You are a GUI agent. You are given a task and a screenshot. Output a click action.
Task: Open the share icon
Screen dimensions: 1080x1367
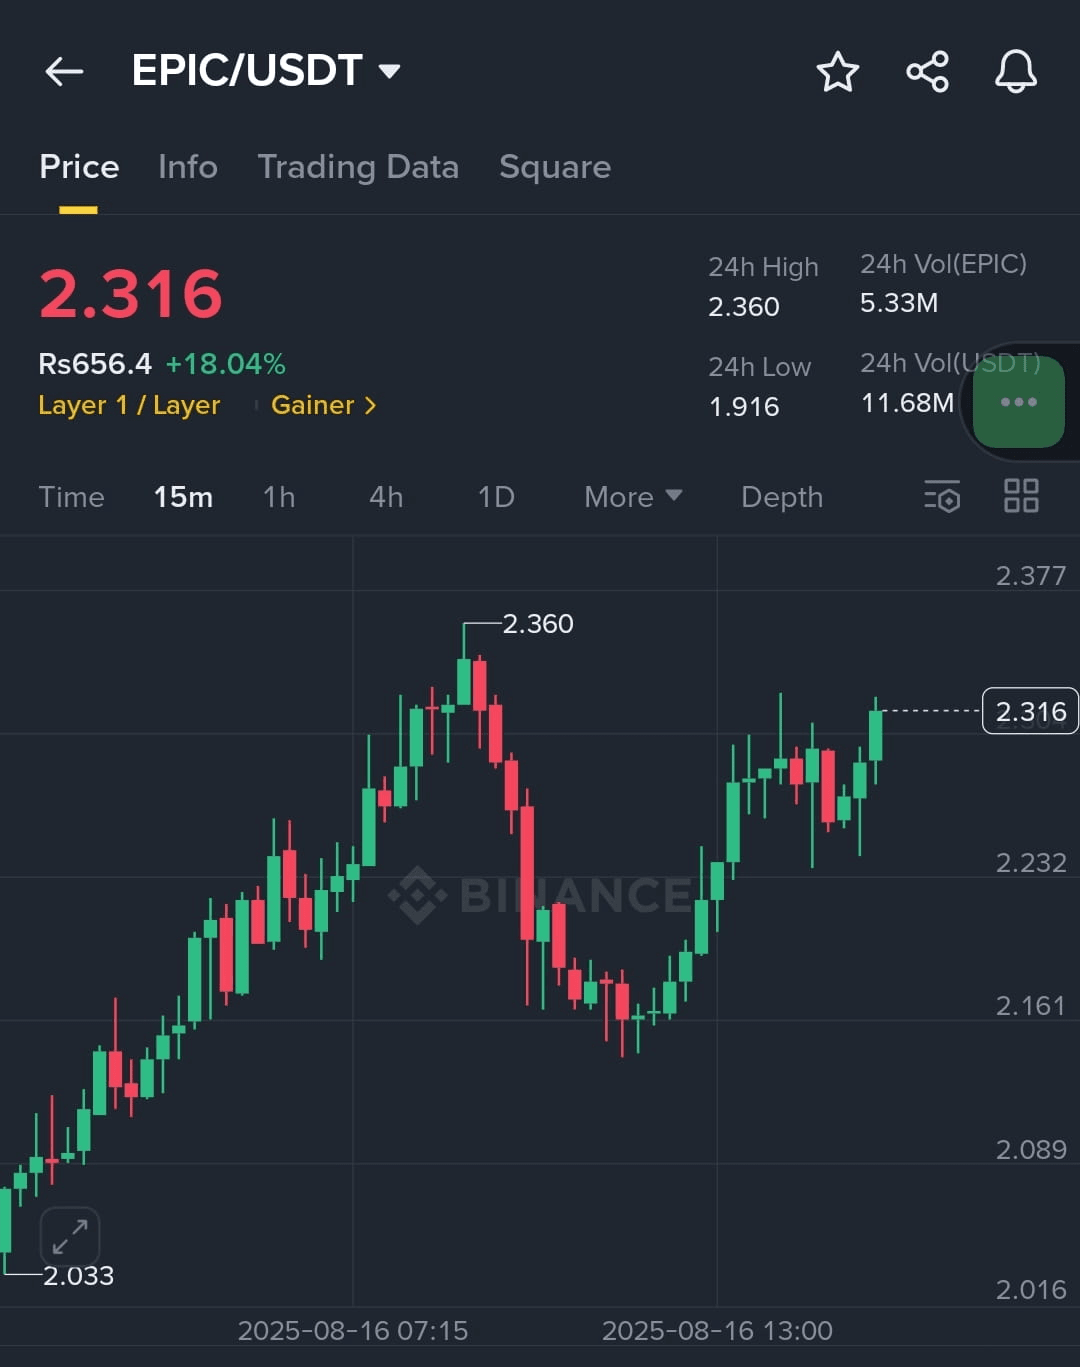click(x=927, y=71)
